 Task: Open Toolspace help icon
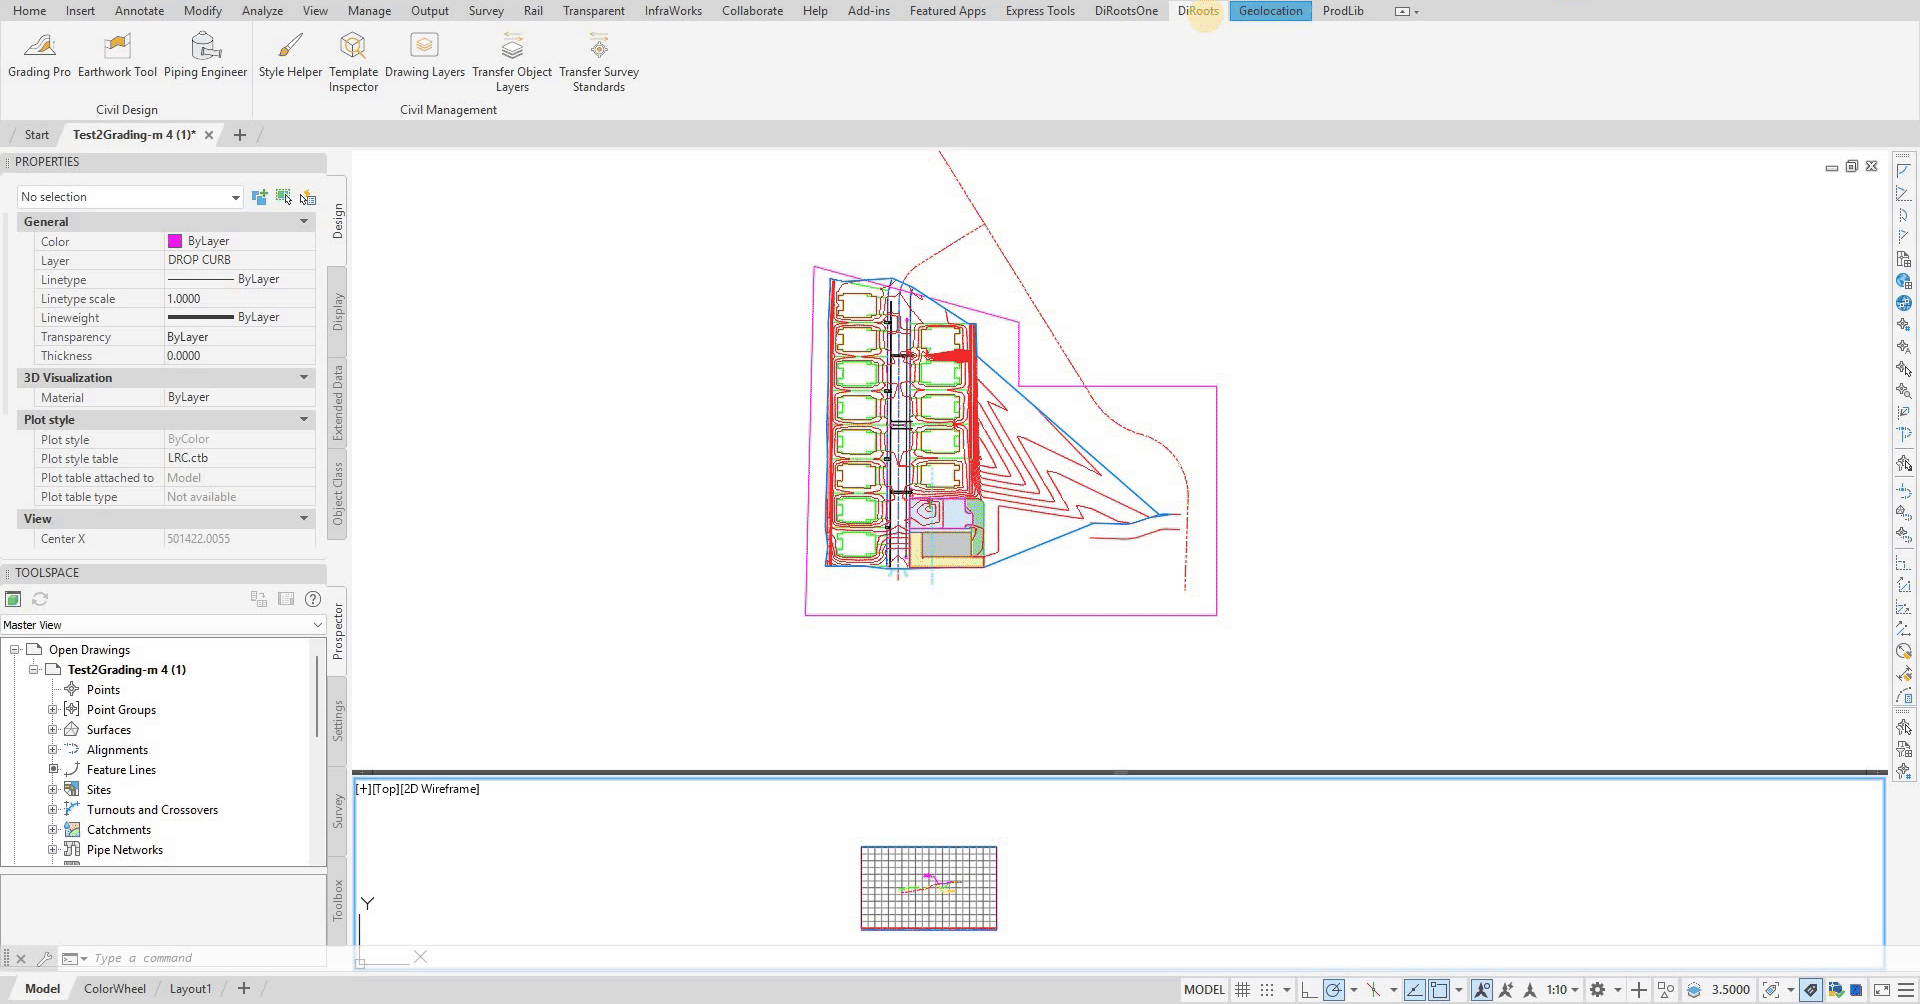[x=313, y=599]
